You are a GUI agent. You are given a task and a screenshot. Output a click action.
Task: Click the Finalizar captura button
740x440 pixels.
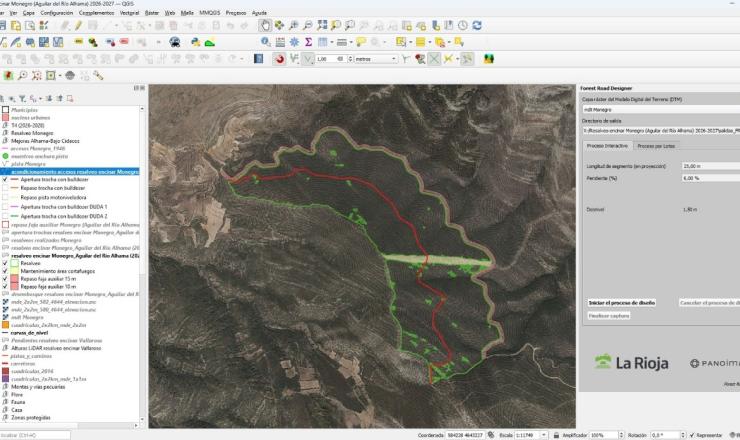pyautogui.click(x=608, y=315)
